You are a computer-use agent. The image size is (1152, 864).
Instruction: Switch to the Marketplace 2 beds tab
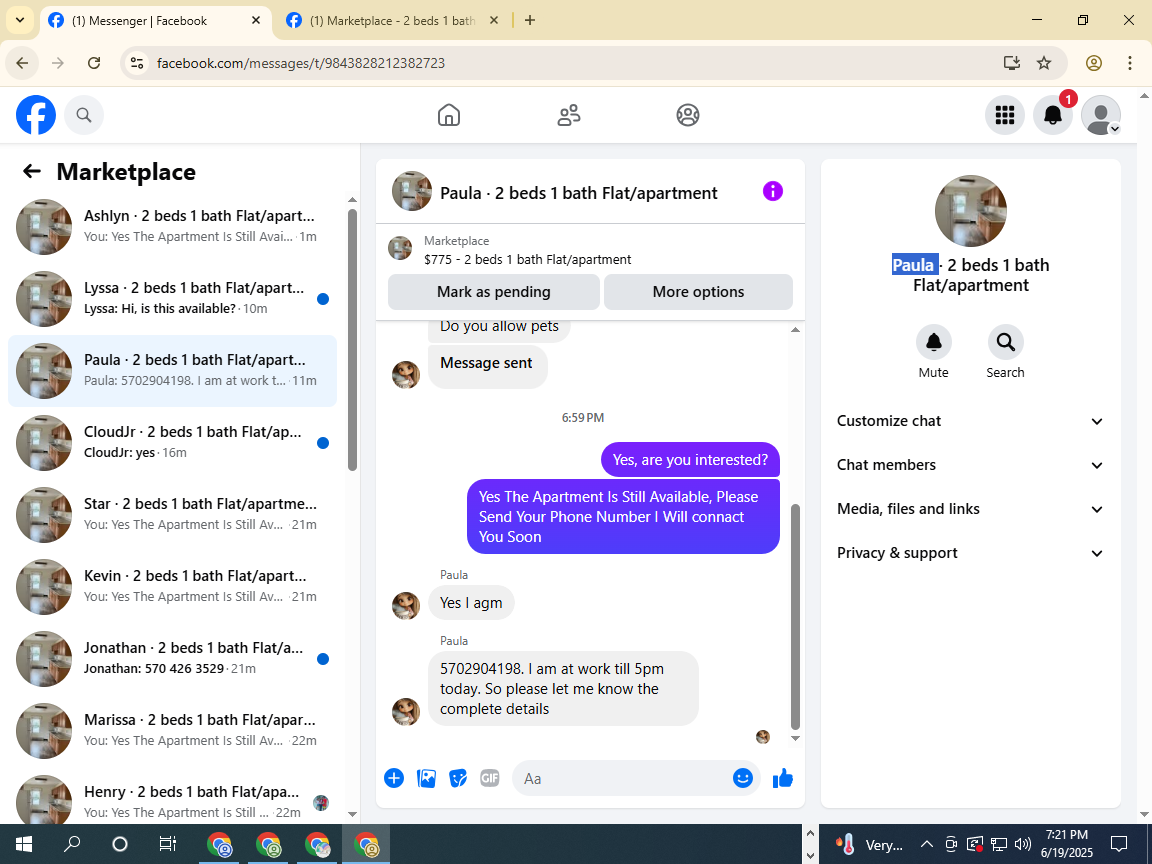tap(392, 21)
